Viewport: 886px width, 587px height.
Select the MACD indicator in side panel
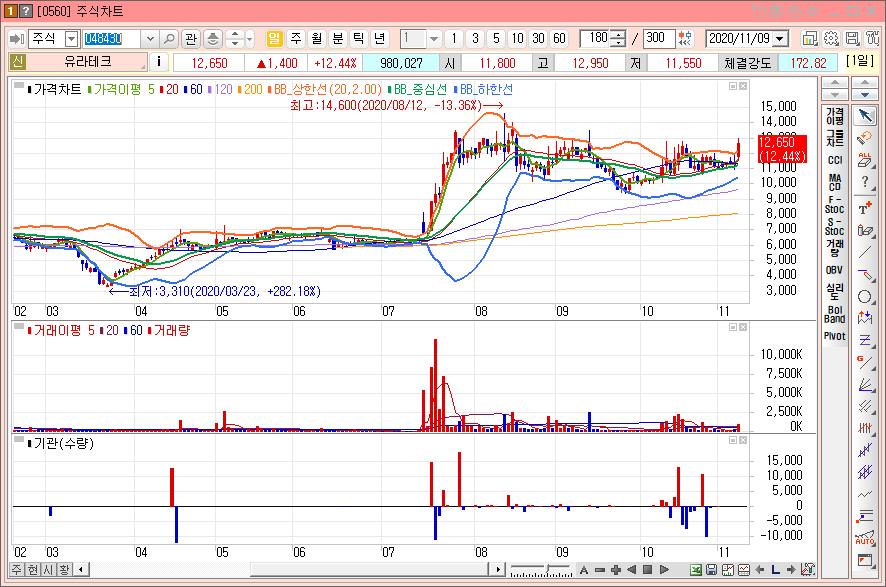835,182
